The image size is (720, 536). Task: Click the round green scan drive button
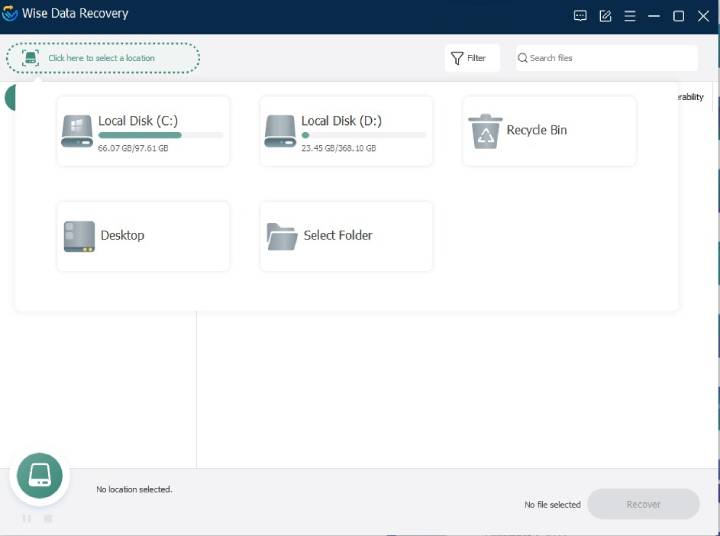coord(39,475)
